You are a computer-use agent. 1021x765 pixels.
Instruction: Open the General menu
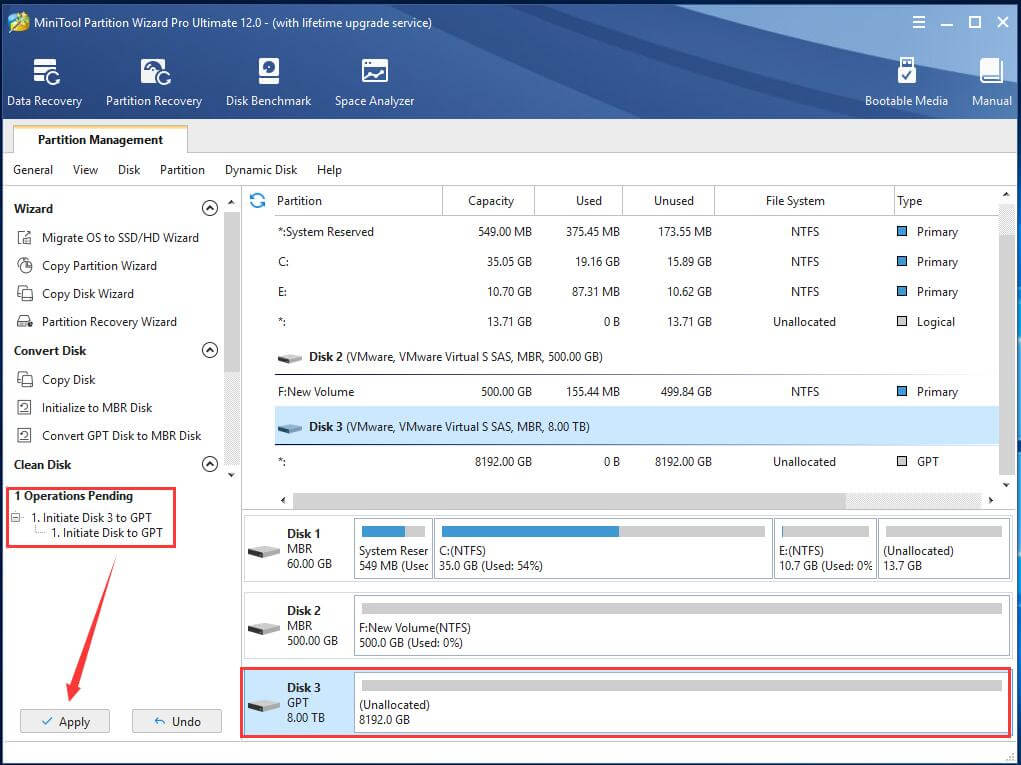pos(33,170)
